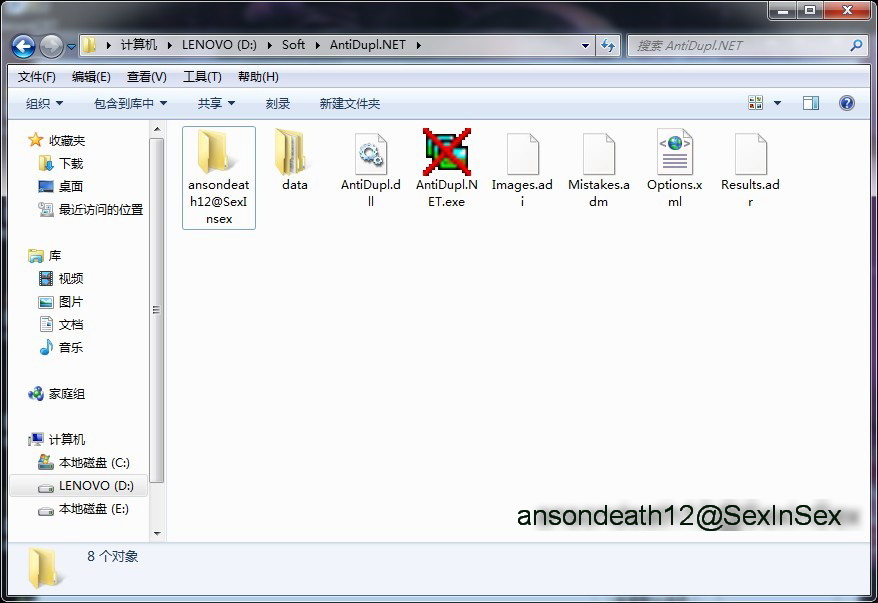Go back with the Back arrow button
This screenshot has height=603, width=878.
point(24,46)
